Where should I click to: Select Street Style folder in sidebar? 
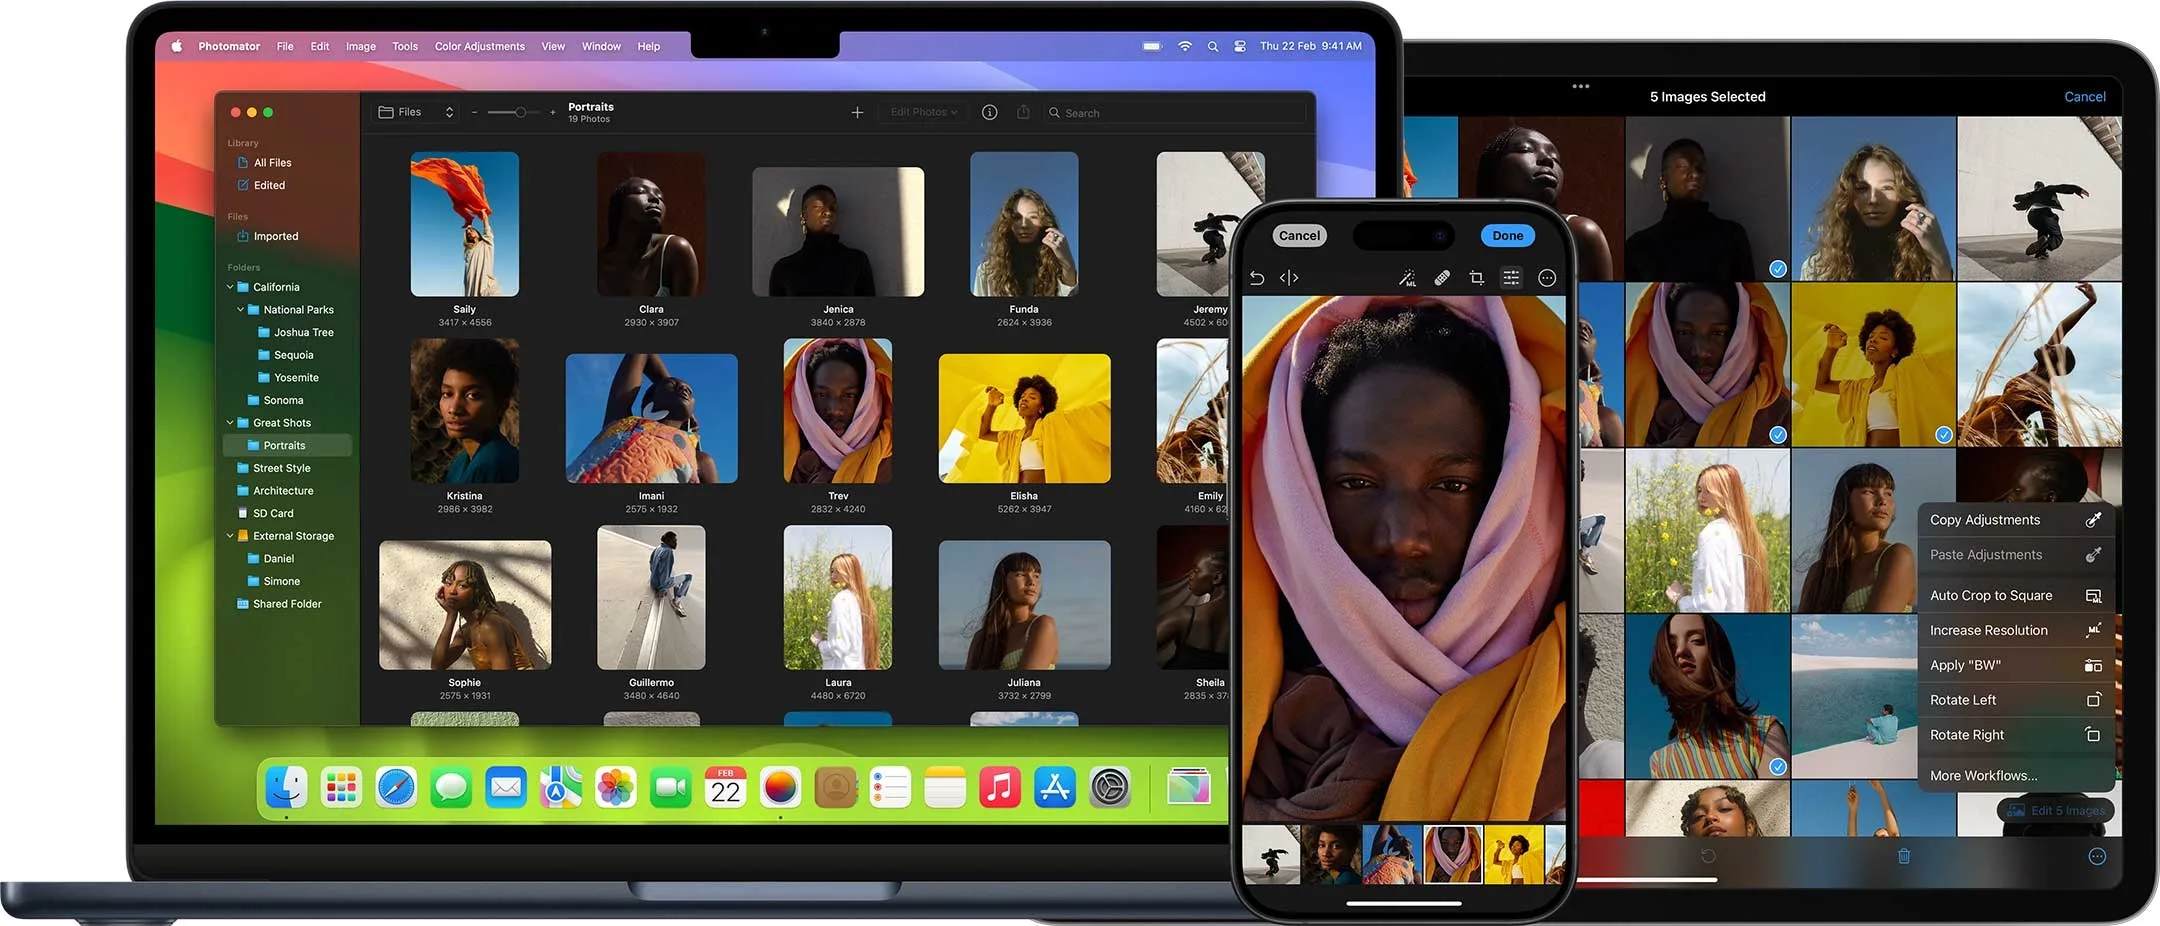[274, 468]
